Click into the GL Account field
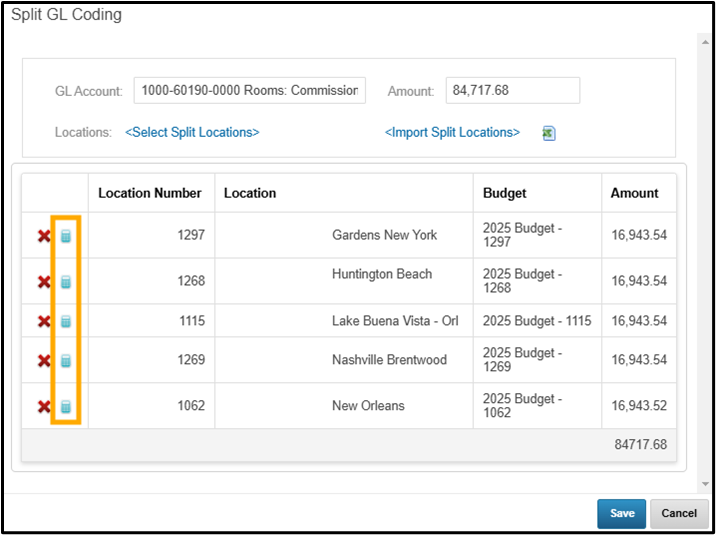This screenshot has width=716, height=535. pos(249,90)
